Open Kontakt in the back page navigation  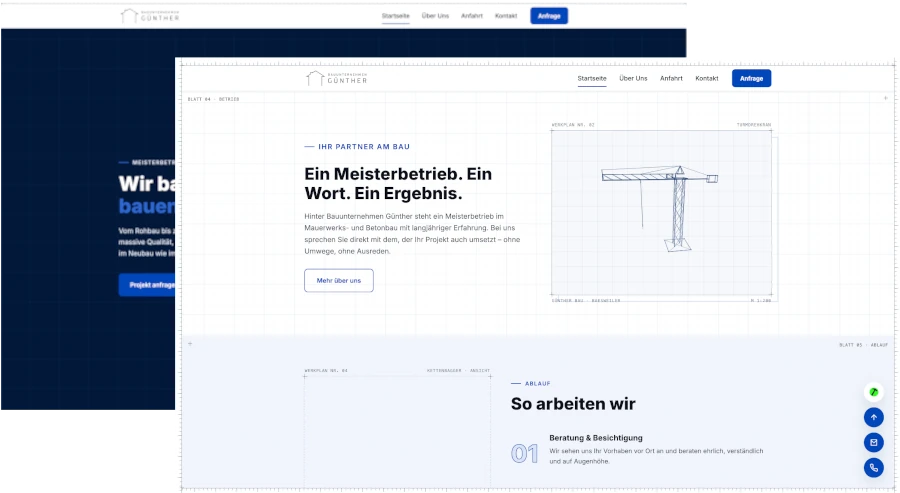tap(506, 16)
